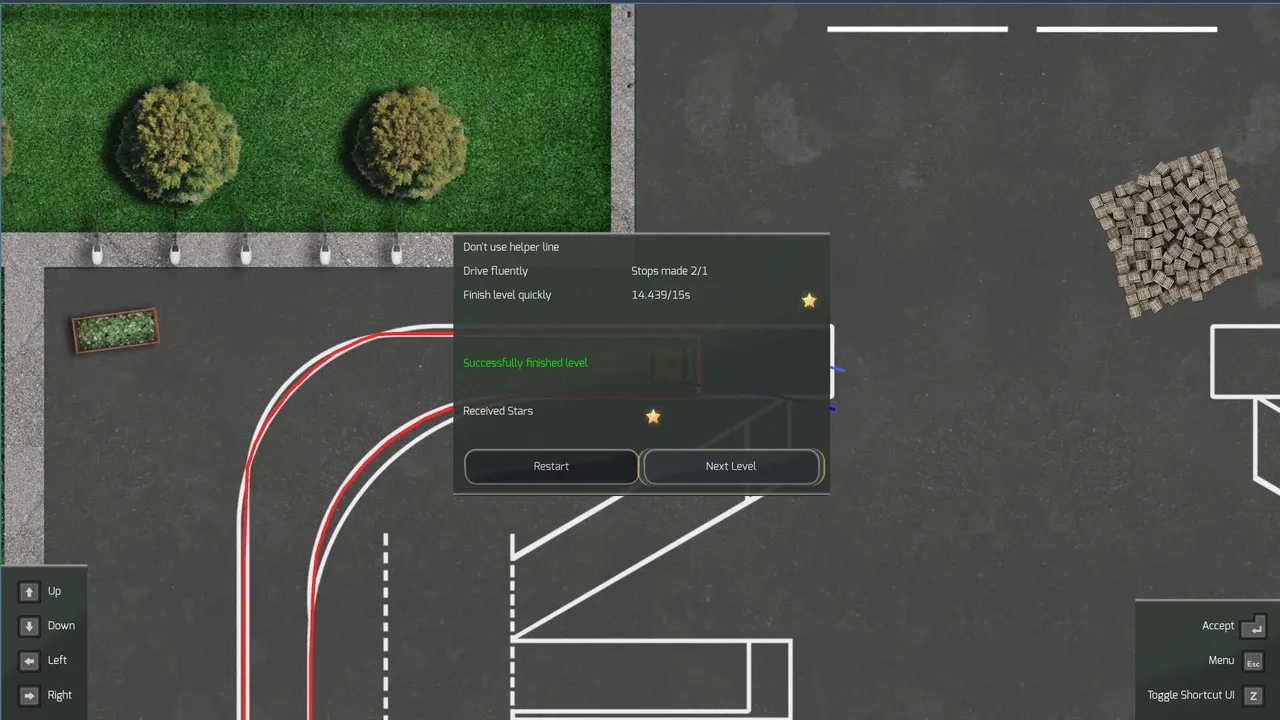Click the Esc key icon beside Menu
The image size is (1280, 720).
point(1252,662)
